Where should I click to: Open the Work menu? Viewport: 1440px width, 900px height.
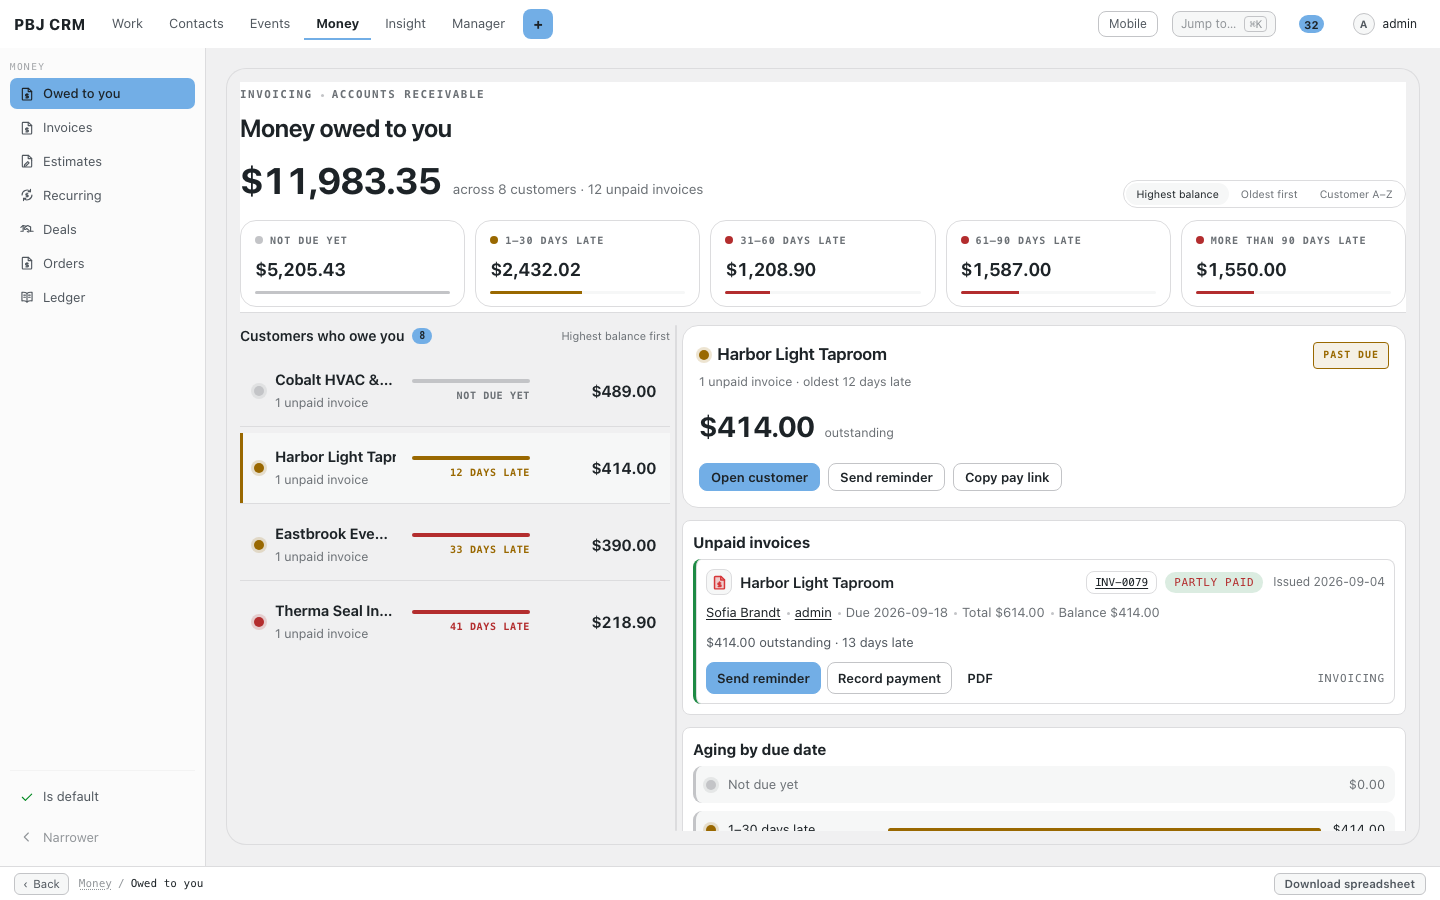click(x=127, y=24)
